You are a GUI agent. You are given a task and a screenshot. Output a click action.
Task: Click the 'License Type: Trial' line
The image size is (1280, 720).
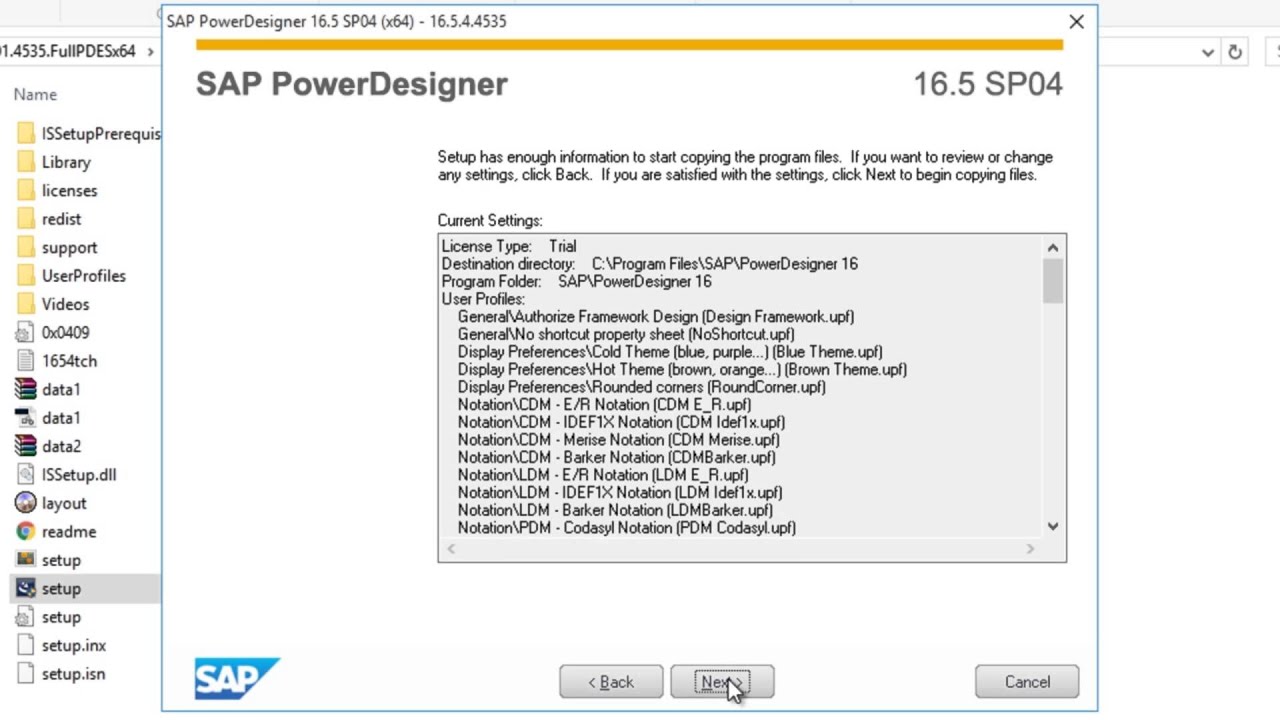pyautogui.click(x=509, y=246)
